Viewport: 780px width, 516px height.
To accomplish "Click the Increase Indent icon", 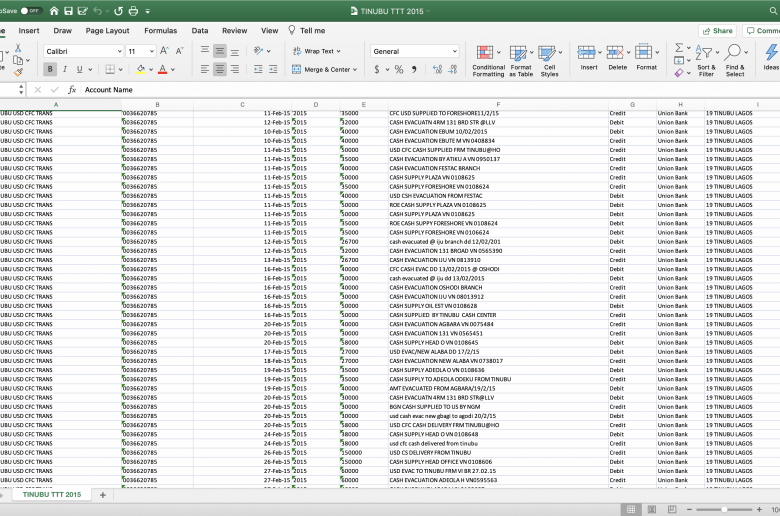I will click(273, 69).
